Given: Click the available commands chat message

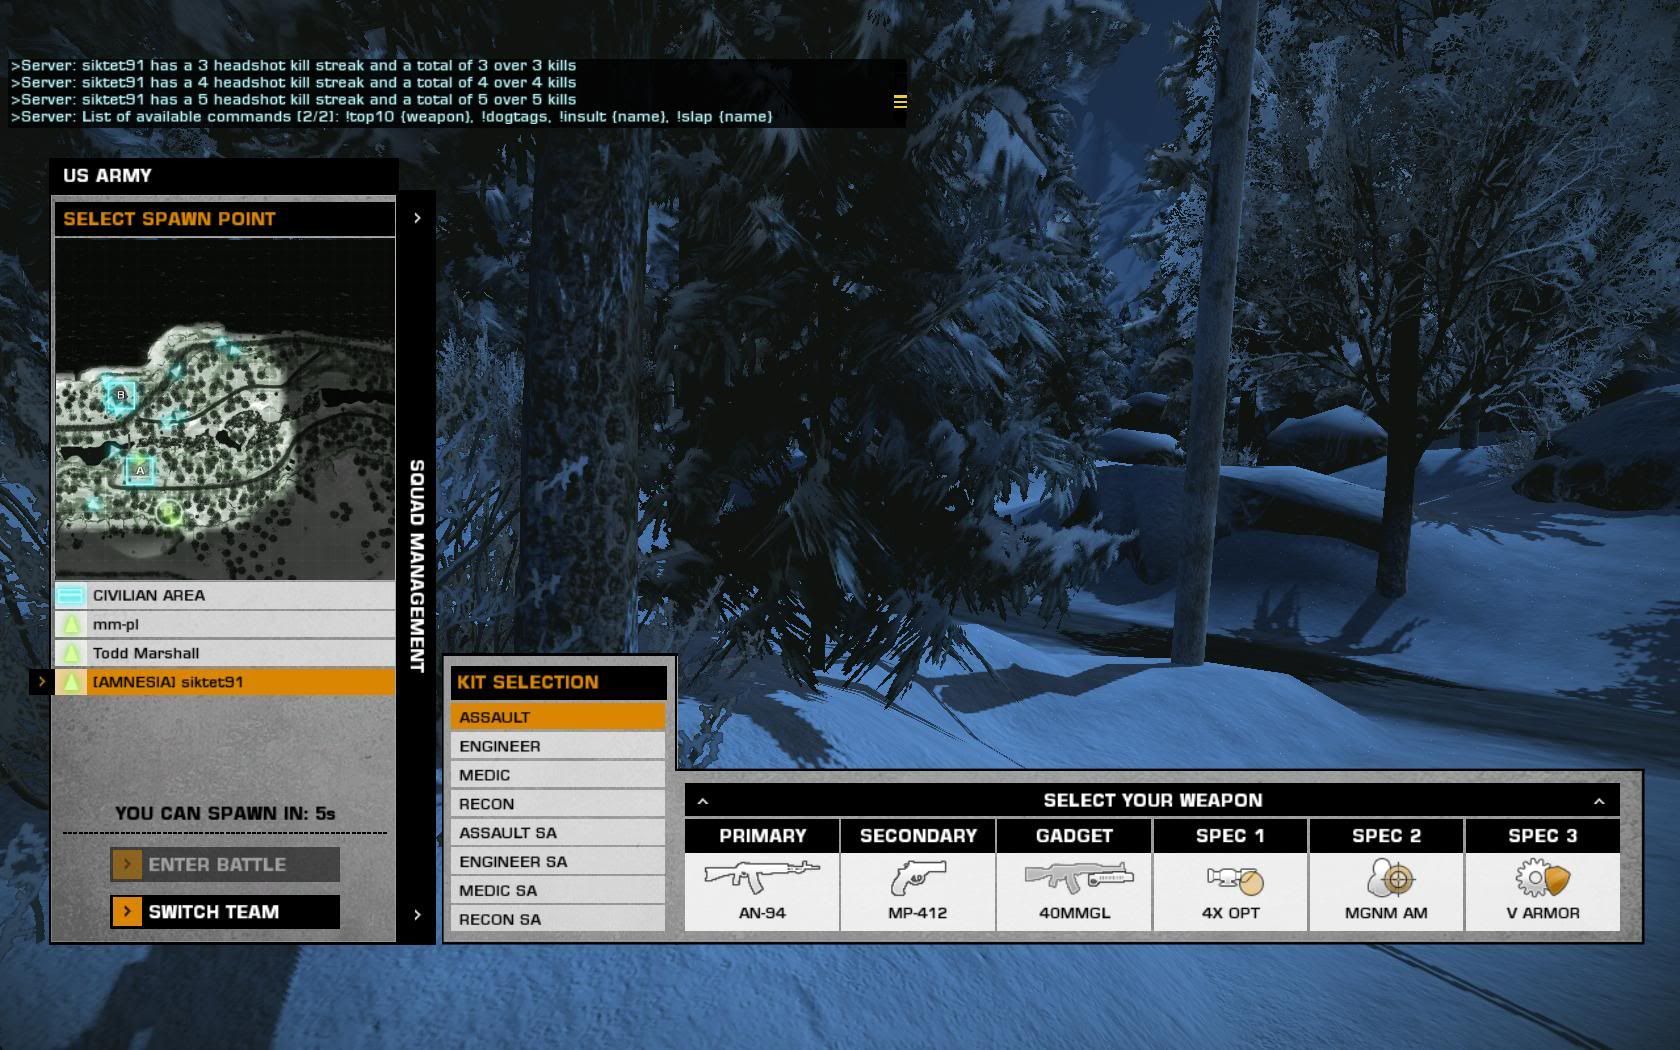Looking at the screenshot, I should (391, 117).
